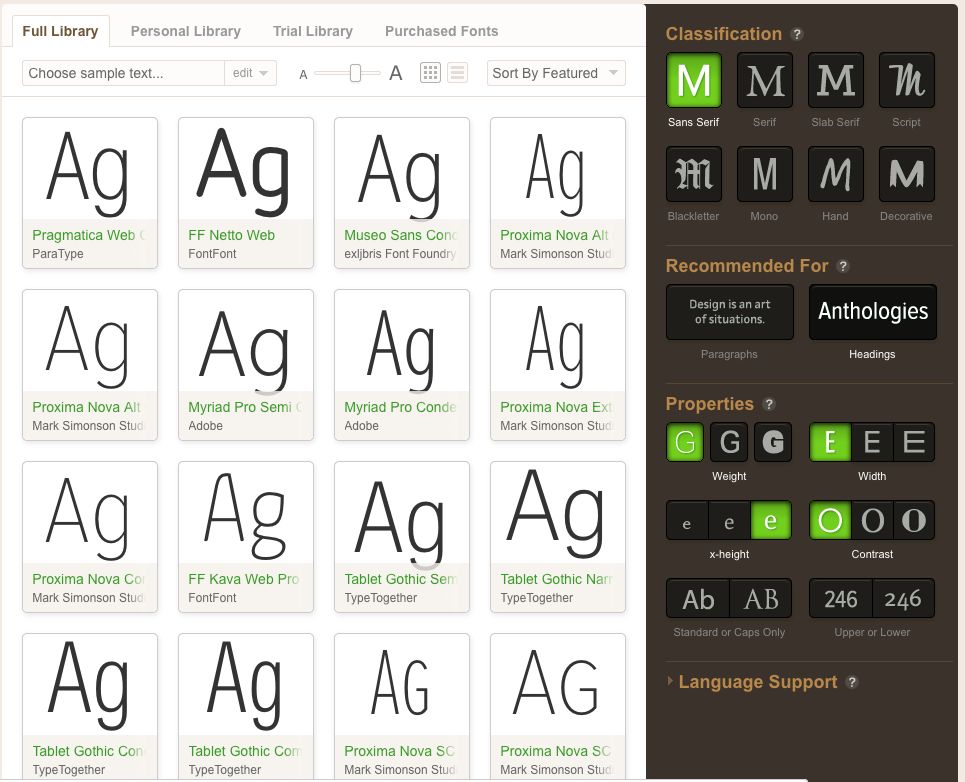This screenshot has height=782, width=965.
Task: Switch to the Full Library tab
Action: coord(60,31)
